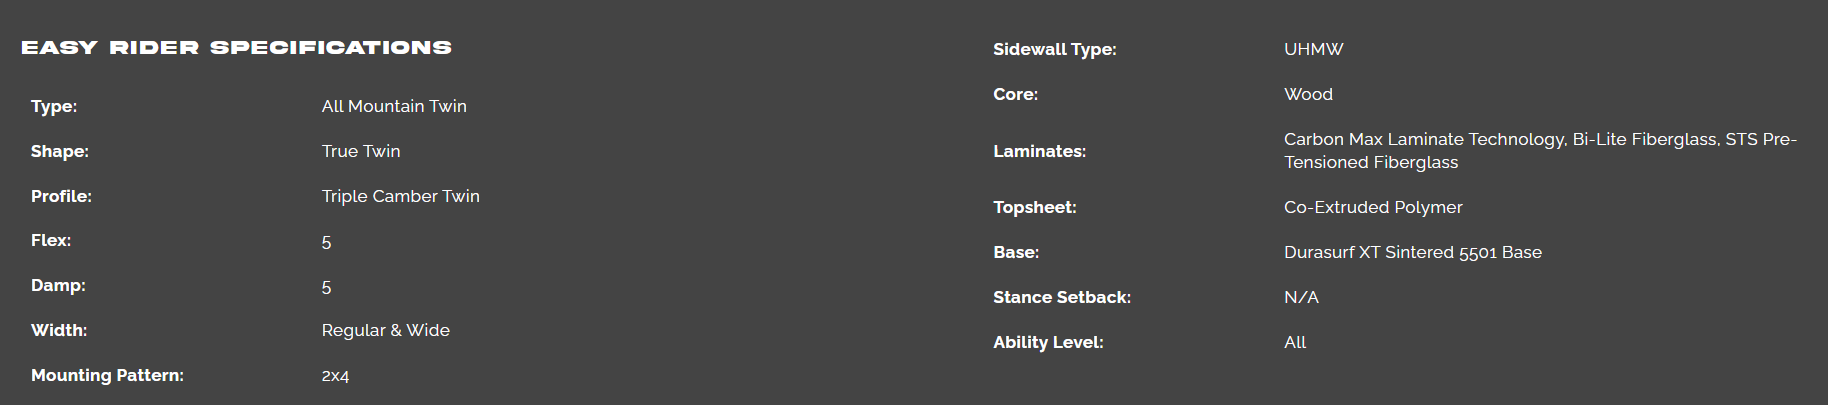Click the Regular & Wide width value
The image size is (1828, 405).
click(x=385, y=330)
